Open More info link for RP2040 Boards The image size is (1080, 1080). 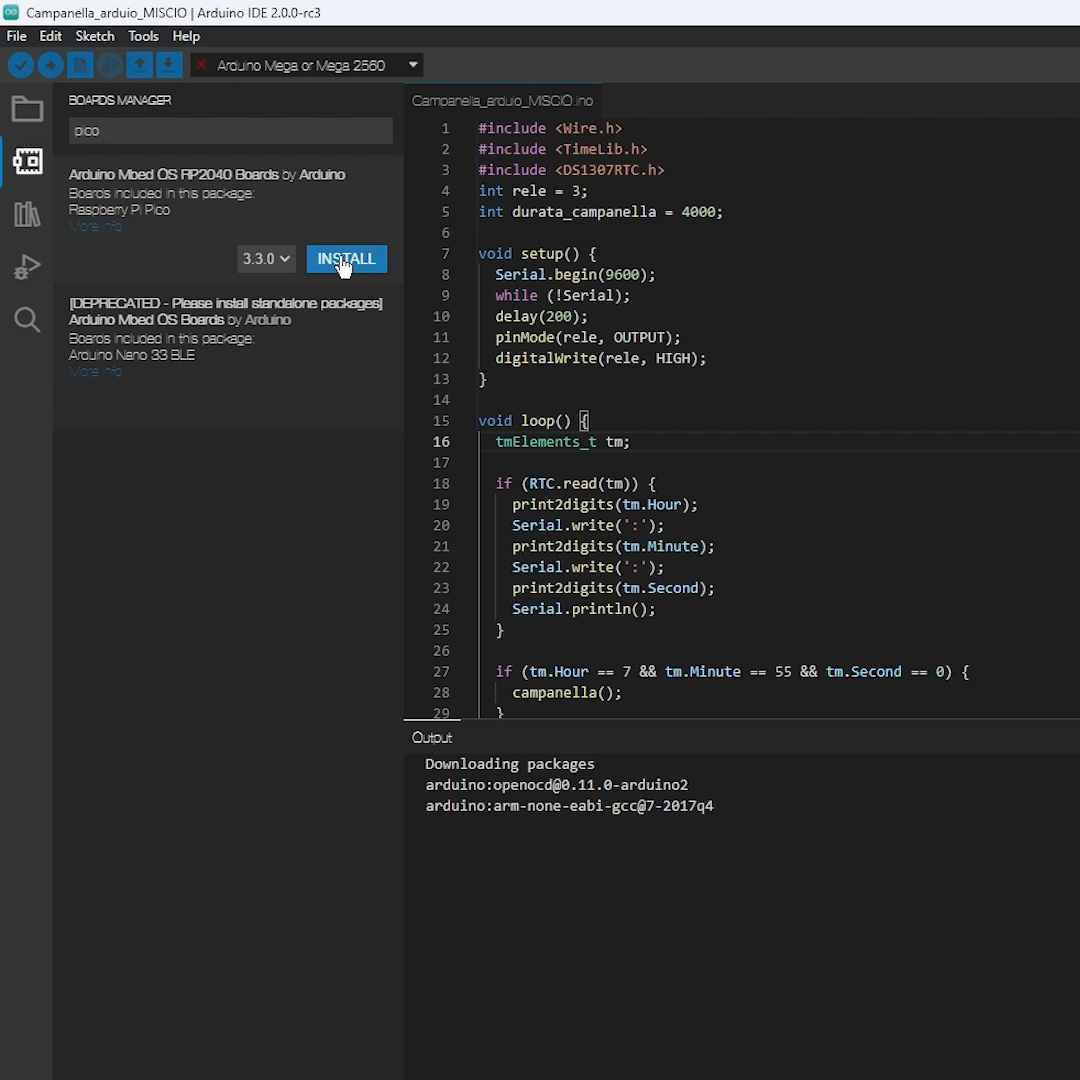[96, 227]
